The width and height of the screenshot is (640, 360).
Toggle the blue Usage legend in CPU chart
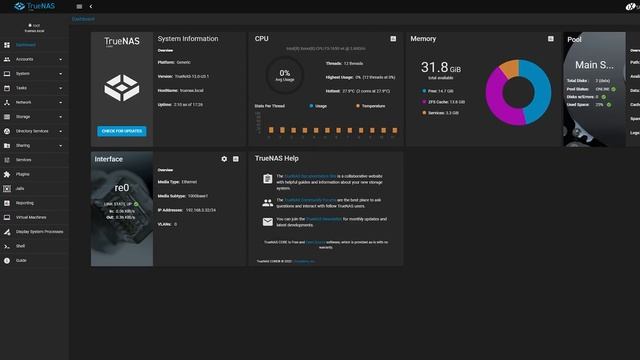[x=318, y=106]
